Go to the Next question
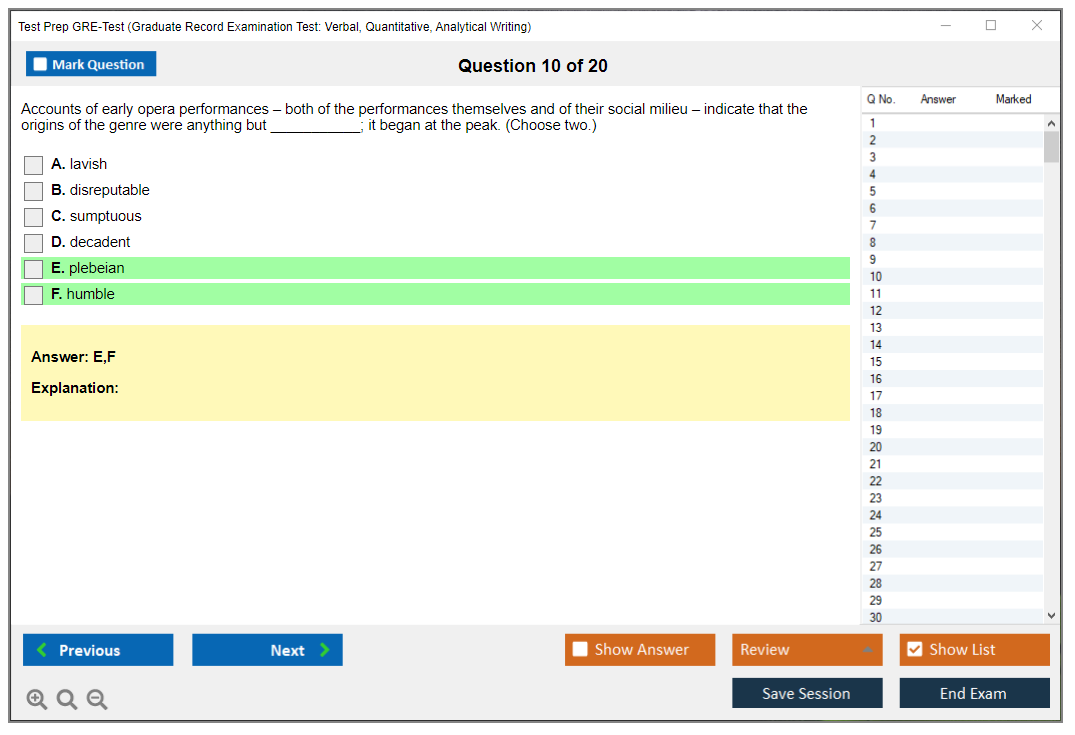This screenshot has height=735, width=1075. coord(267,650)
